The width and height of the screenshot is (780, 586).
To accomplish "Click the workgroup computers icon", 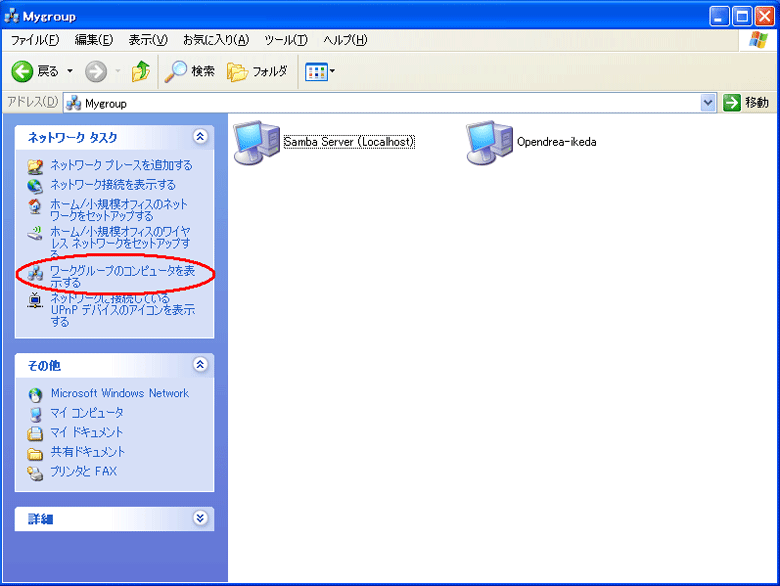I will coord(35,273).
